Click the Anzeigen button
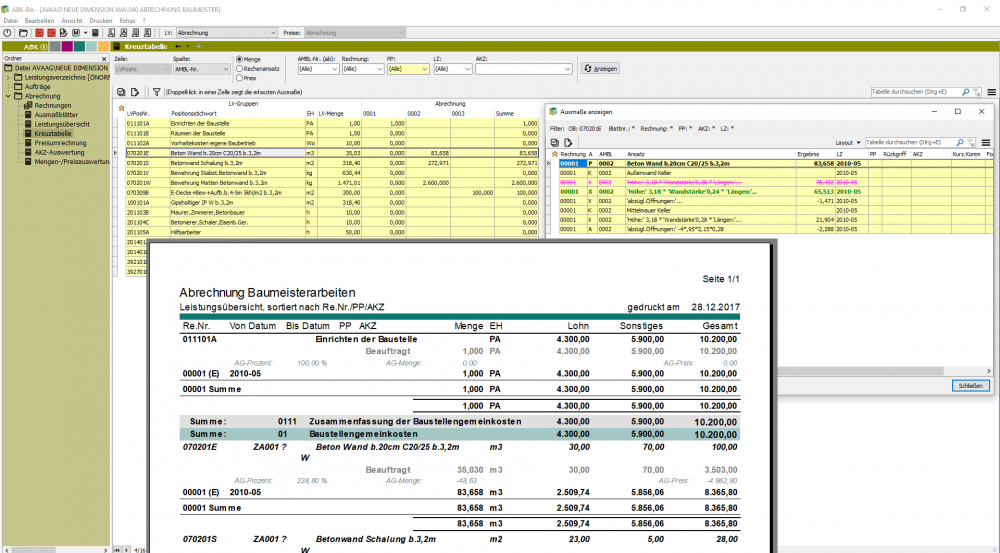The image size is (1000, 553). pyautogui.click(x=600, y=69)
